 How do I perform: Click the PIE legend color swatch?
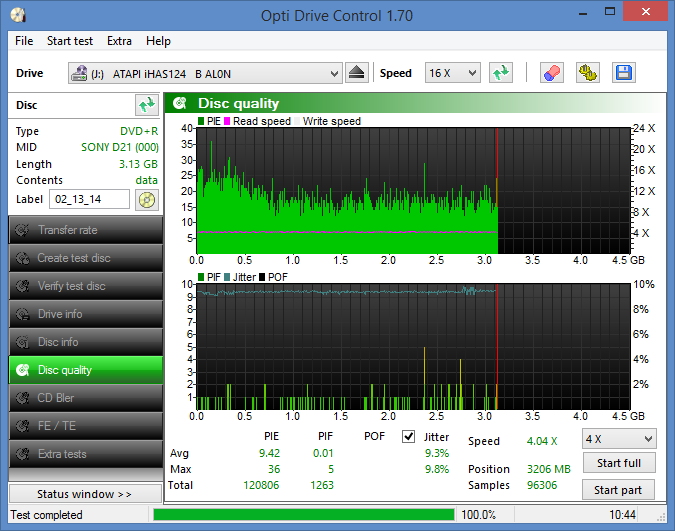click(x=201, y=121)
